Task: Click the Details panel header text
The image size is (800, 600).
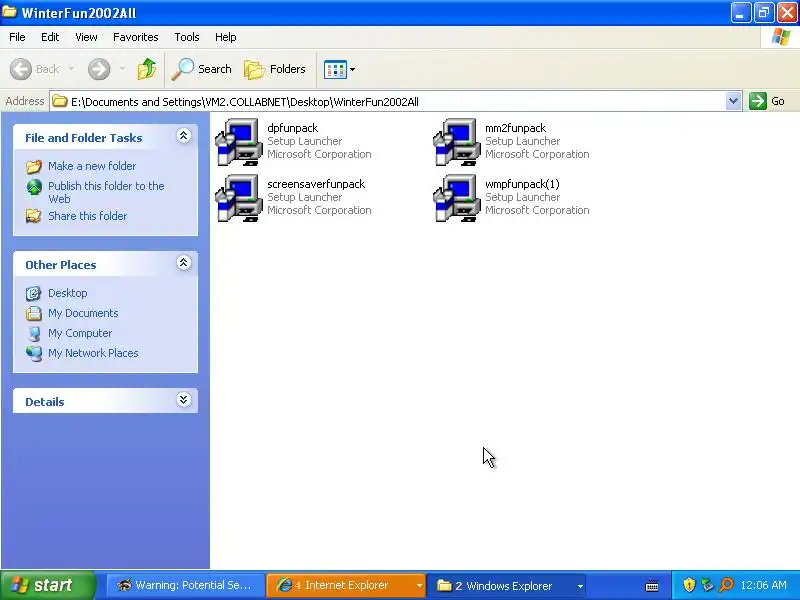Action: click(44, 402)
